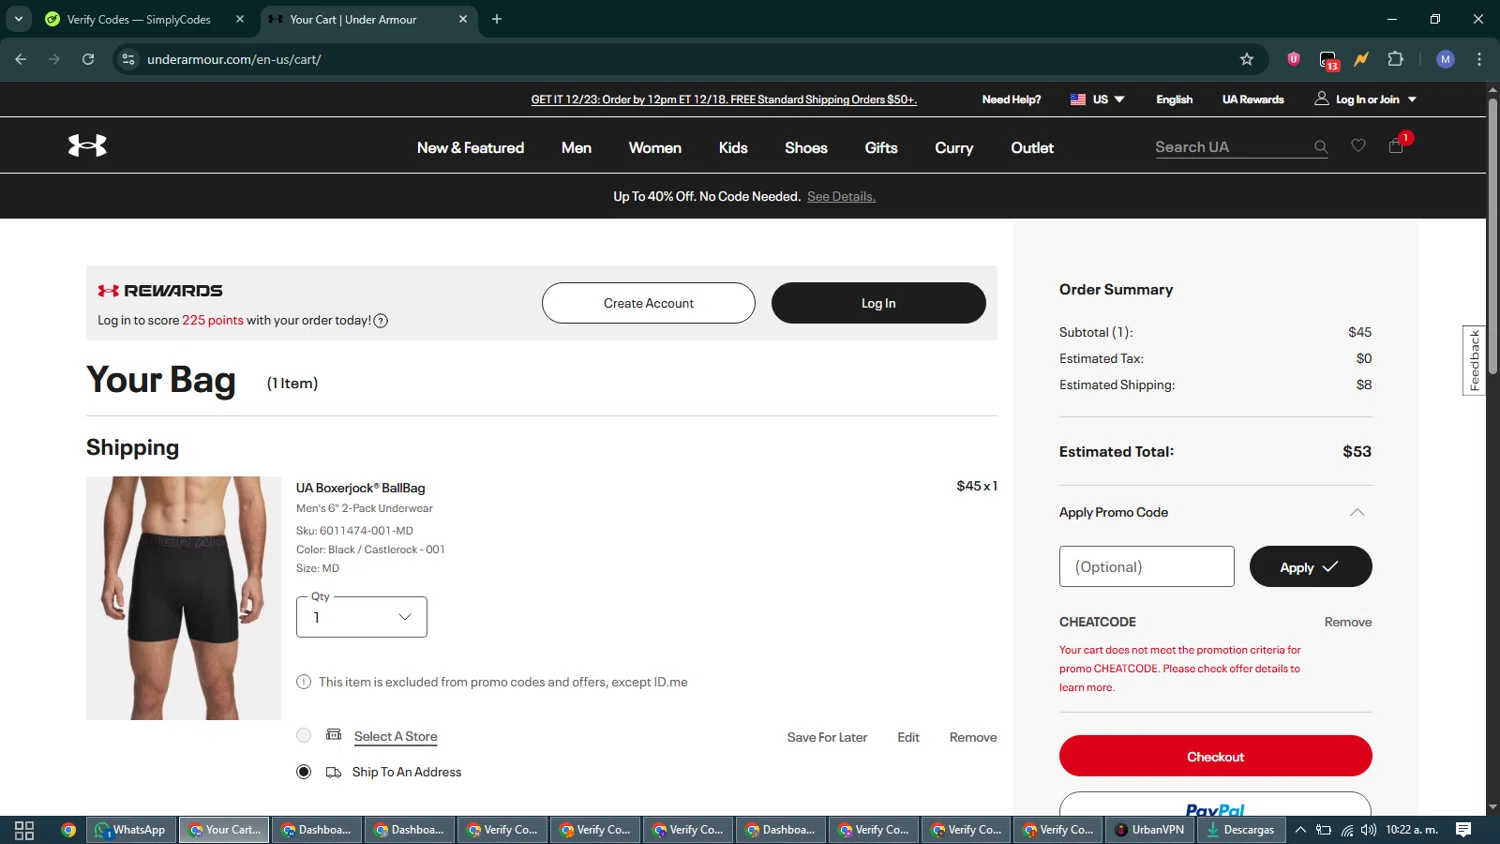Expand the Log In or Join menu
This screenshot has height=844, width=1500.
(1366, 99)
